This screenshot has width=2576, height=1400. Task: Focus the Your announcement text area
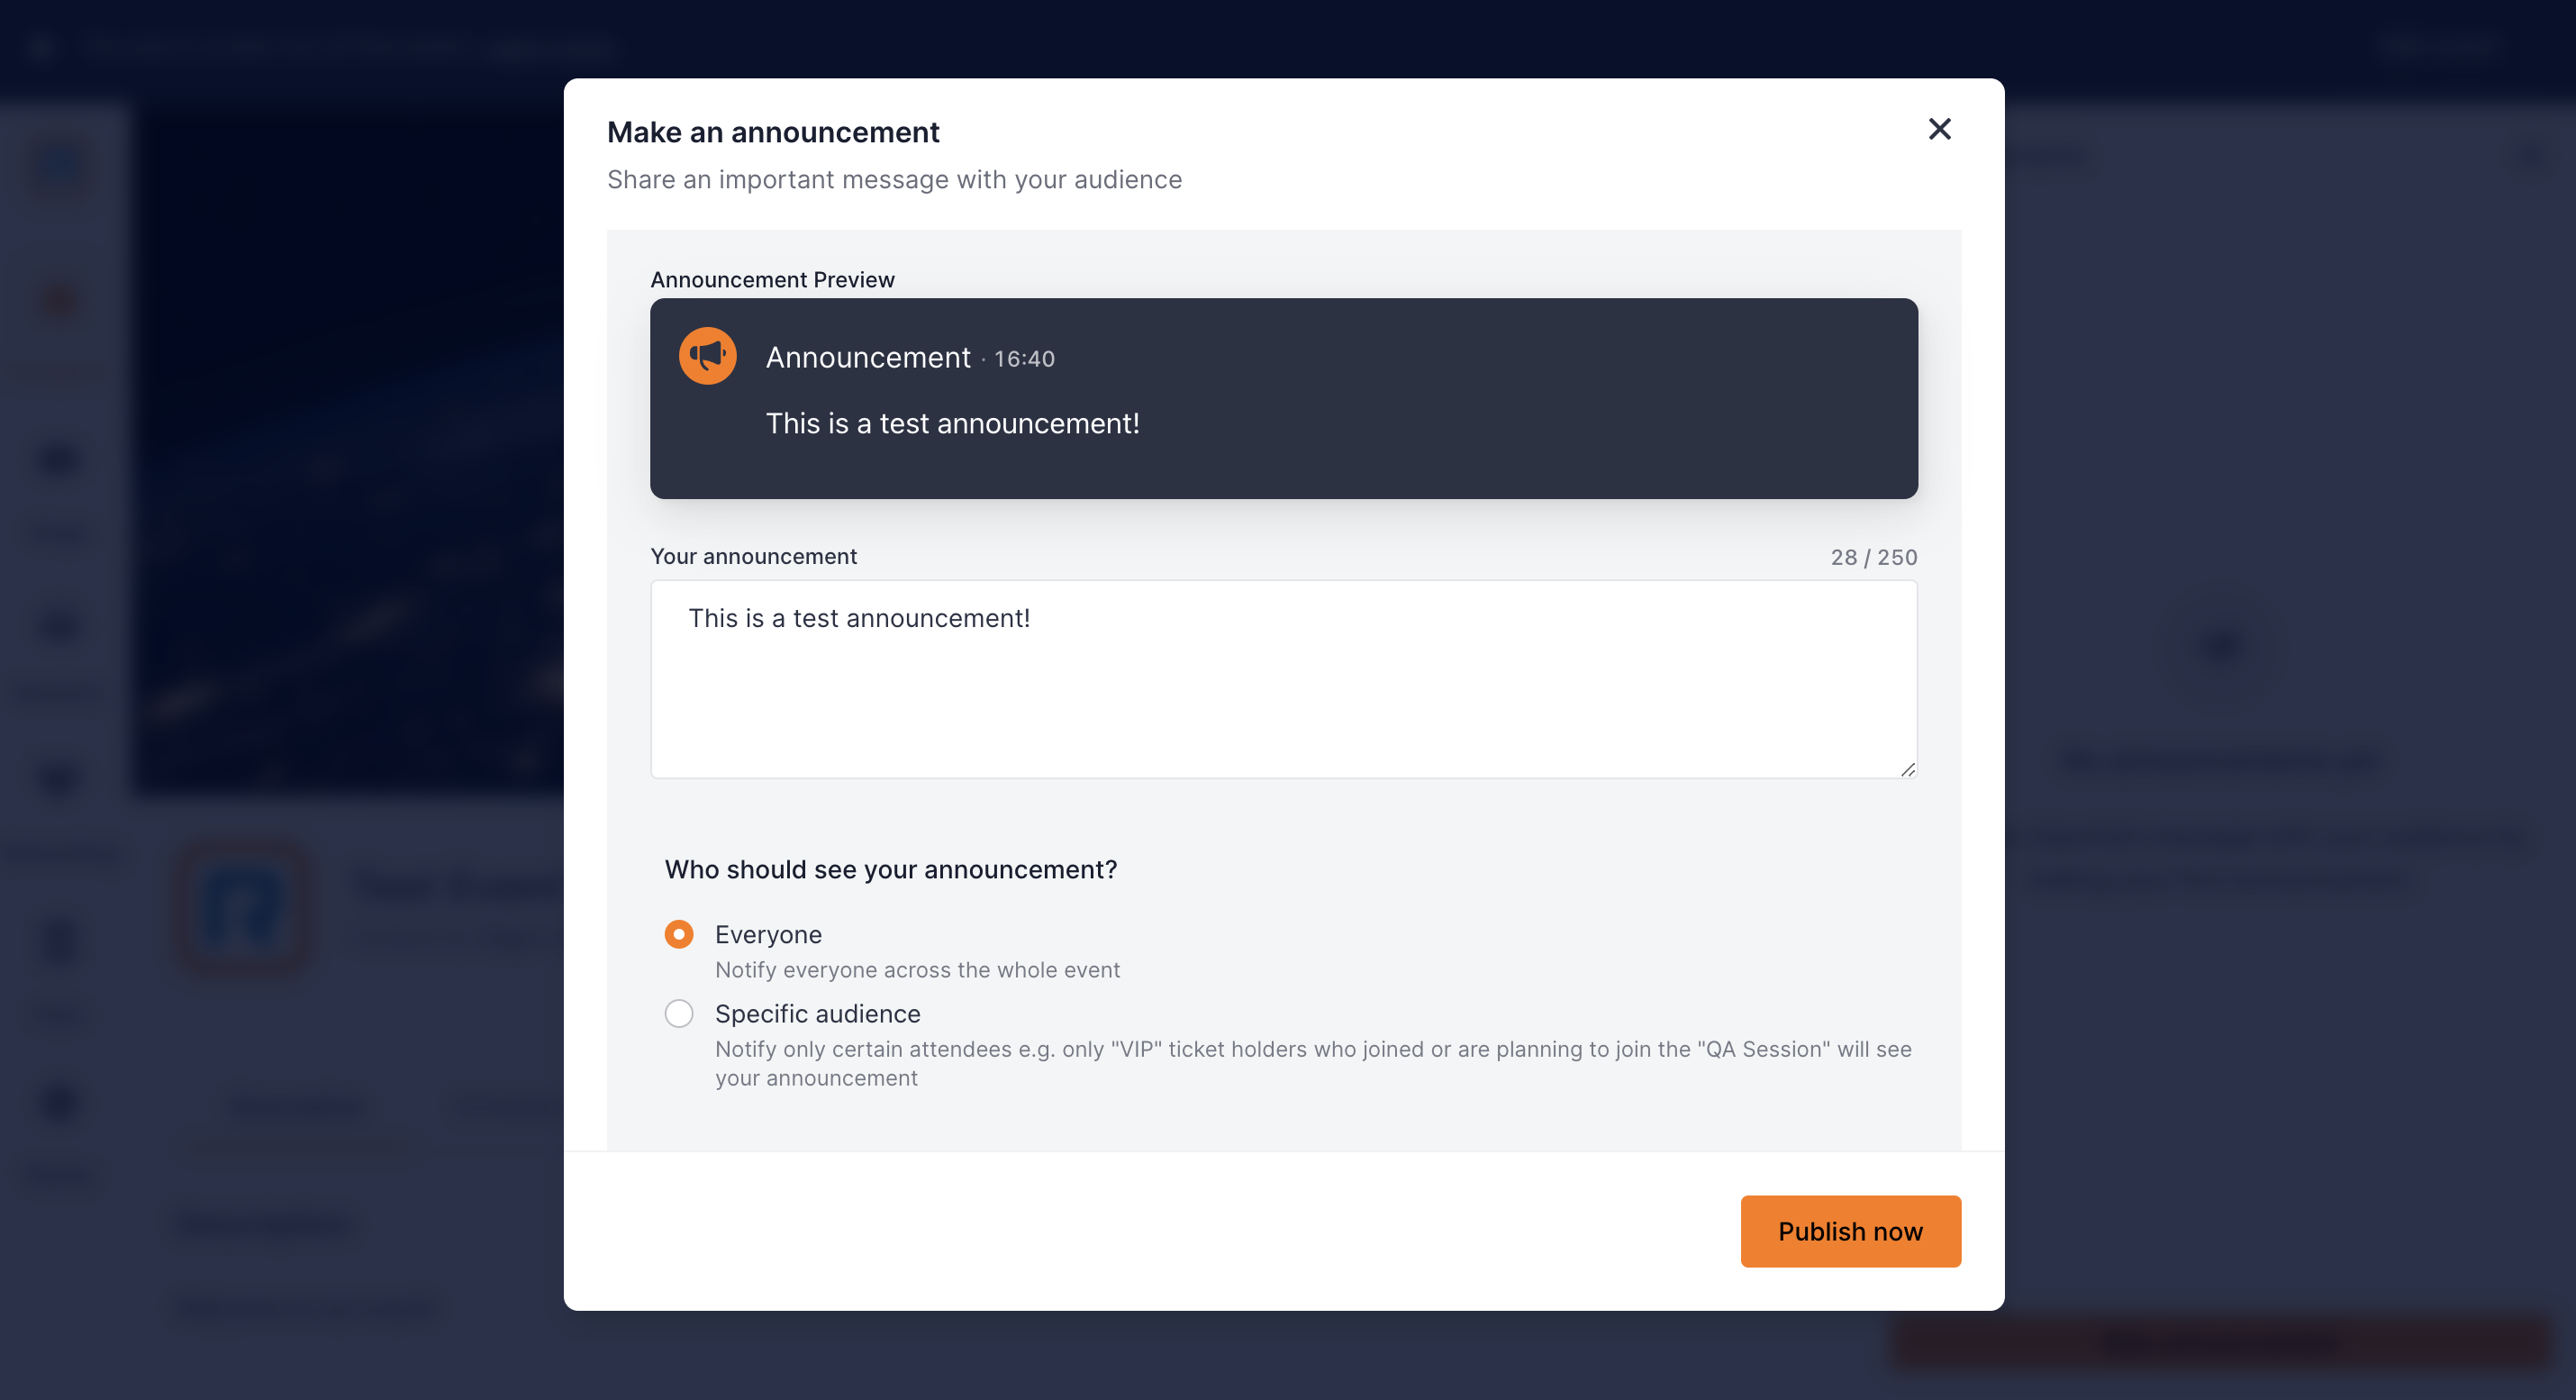[1284, 679]
